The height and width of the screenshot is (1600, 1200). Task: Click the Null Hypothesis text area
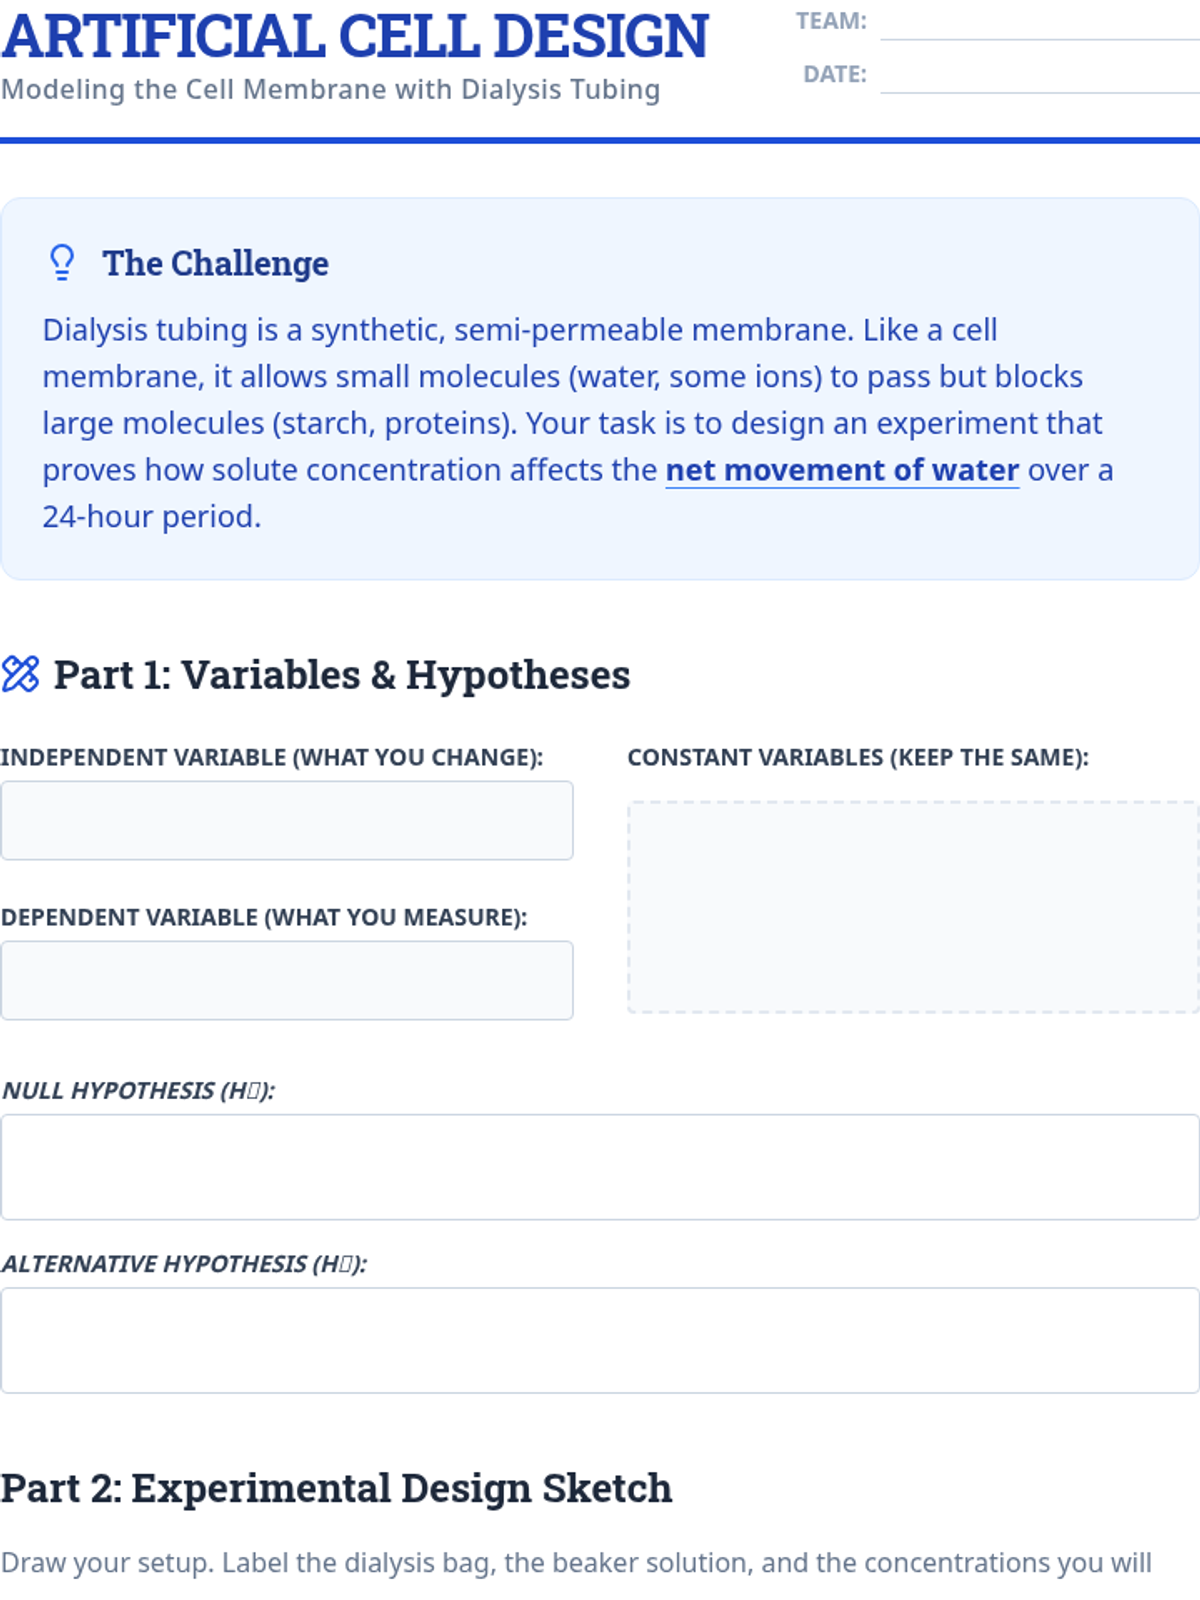pyautogui.click(x=600, y=1167)
